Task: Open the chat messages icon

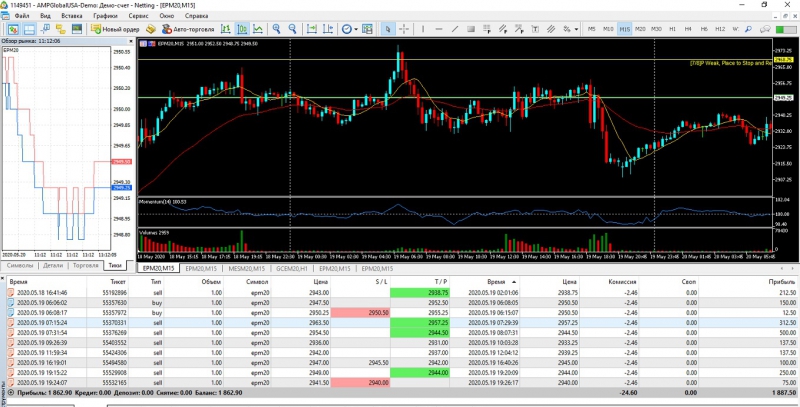Action: pyautogui.click(x=765, y=29)
